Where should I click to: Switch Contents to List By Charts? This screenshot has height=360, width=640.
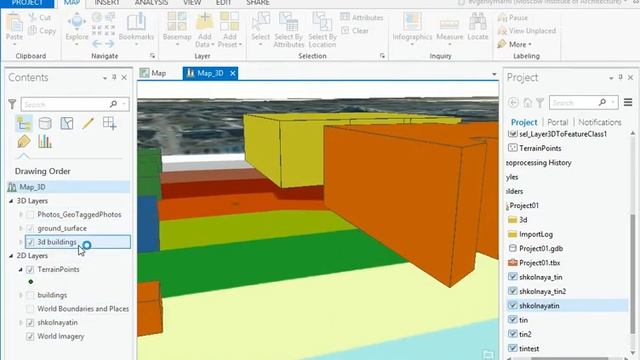[45, 142]
